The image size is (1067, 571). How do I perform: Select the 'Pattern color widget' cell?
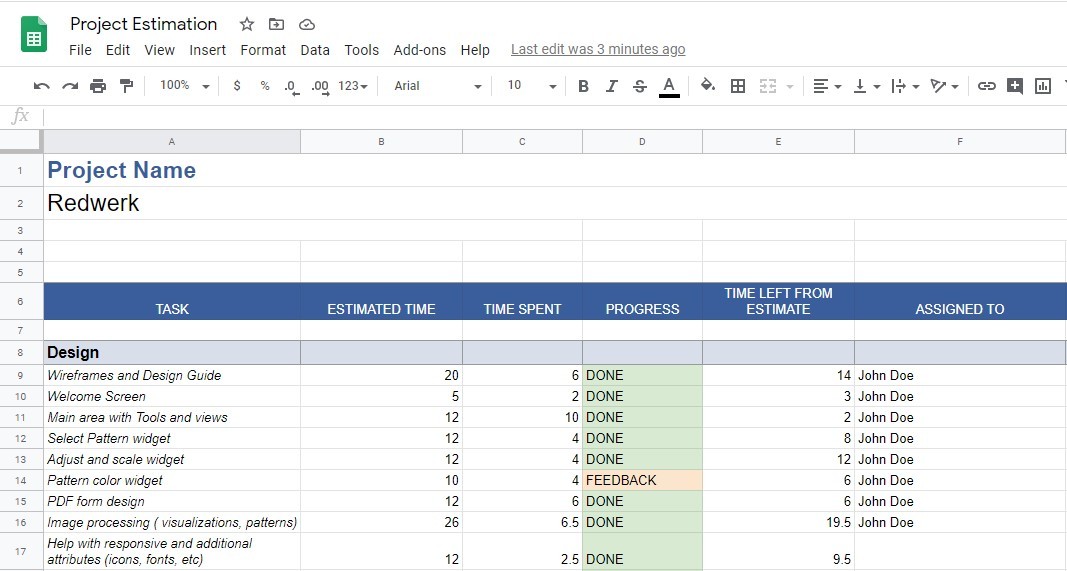(171, 480)
